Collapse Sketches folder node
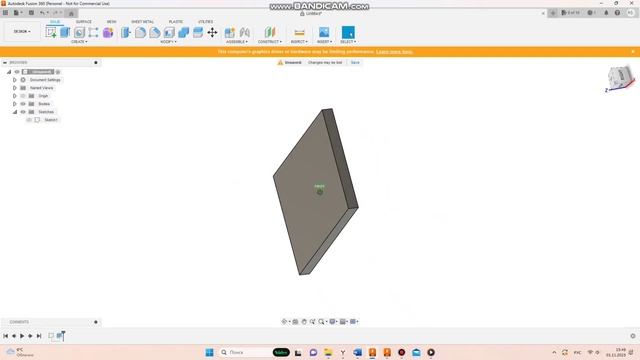This screenshot has height=360, width=640. pos(15,112)
